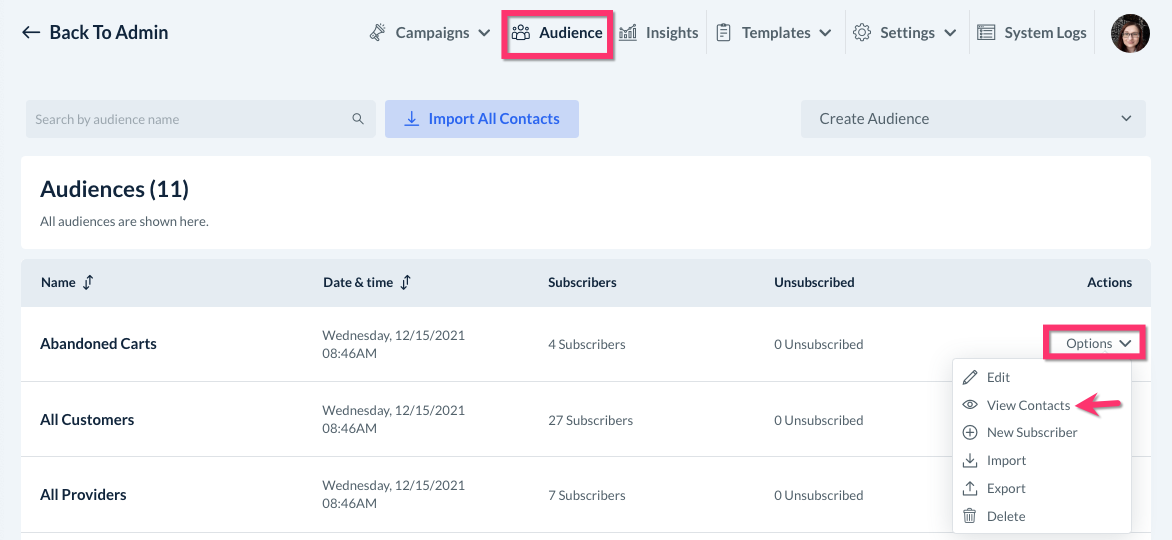The image size is (1172, 540).
Task: Choose Export in the options menu
Action: coord(1005,489)
